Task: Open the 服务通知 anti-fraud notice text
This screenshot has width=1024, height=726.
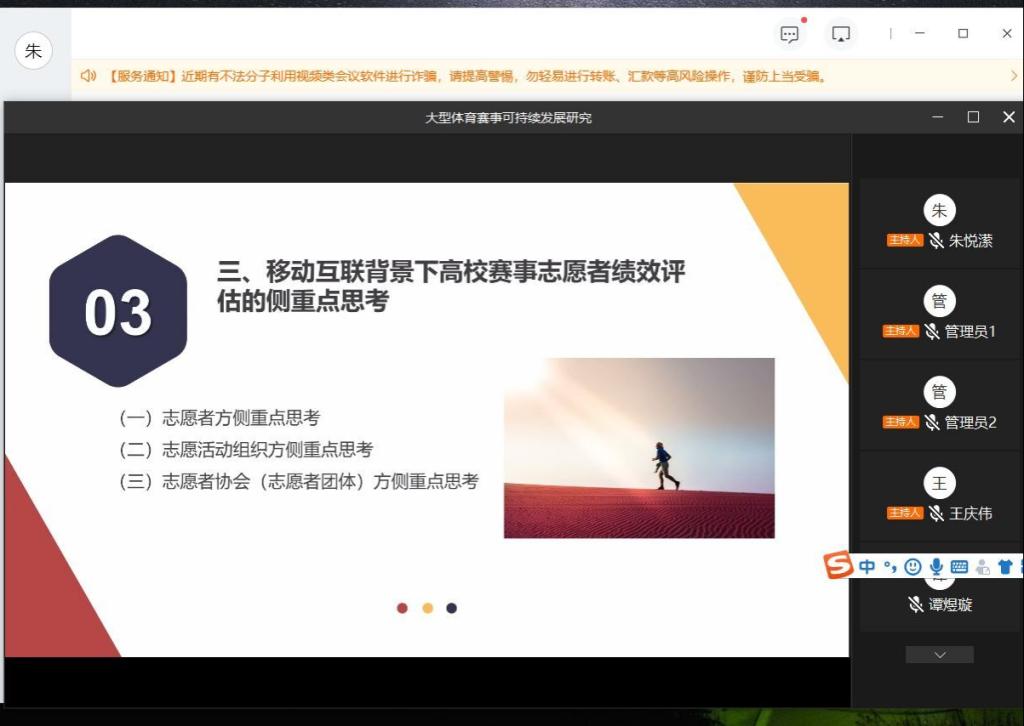Action: click(466, 76)
